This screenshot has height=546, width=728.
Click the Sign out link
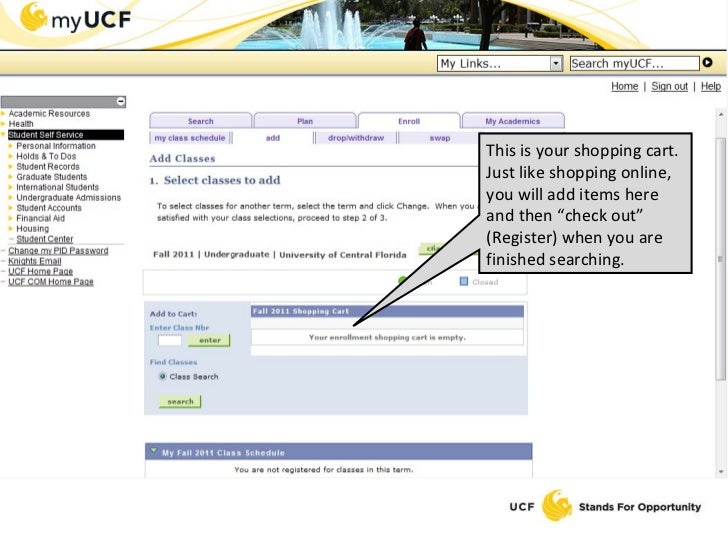click(669, 86)
